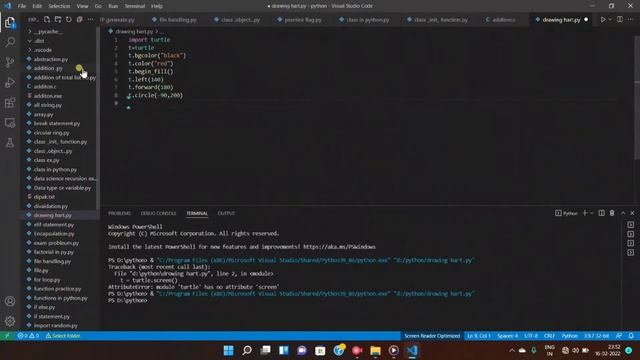Refresh the Explorer file list
This screenshot has width=640, height=360.
tap(69, 20)
